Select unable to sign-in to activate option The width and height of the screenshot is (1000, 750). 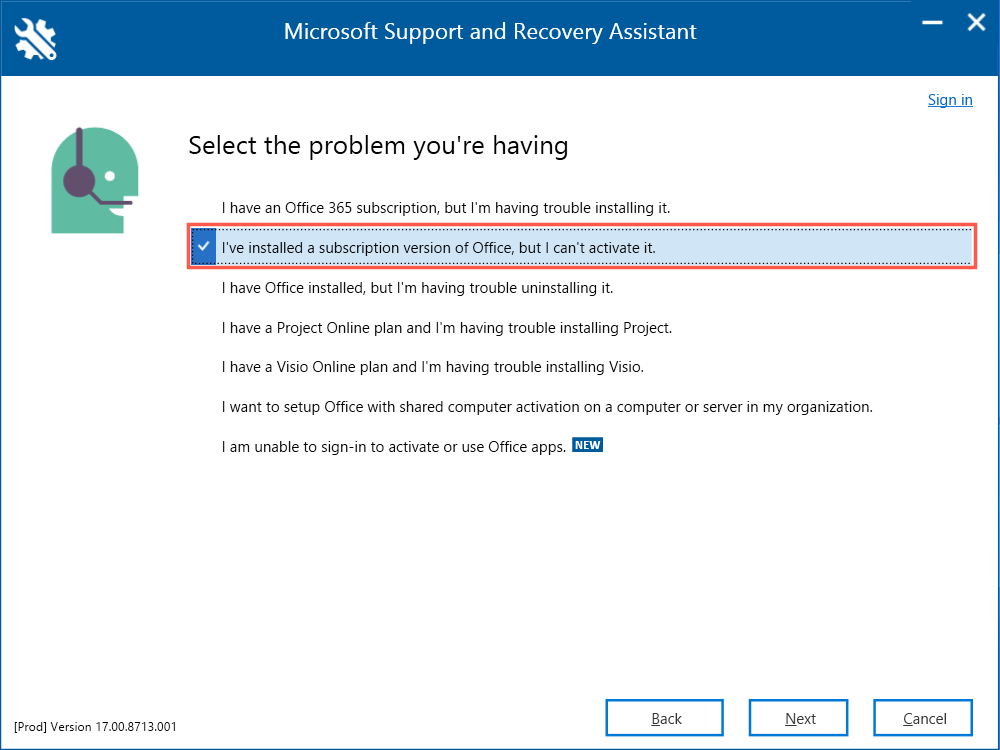394,447
